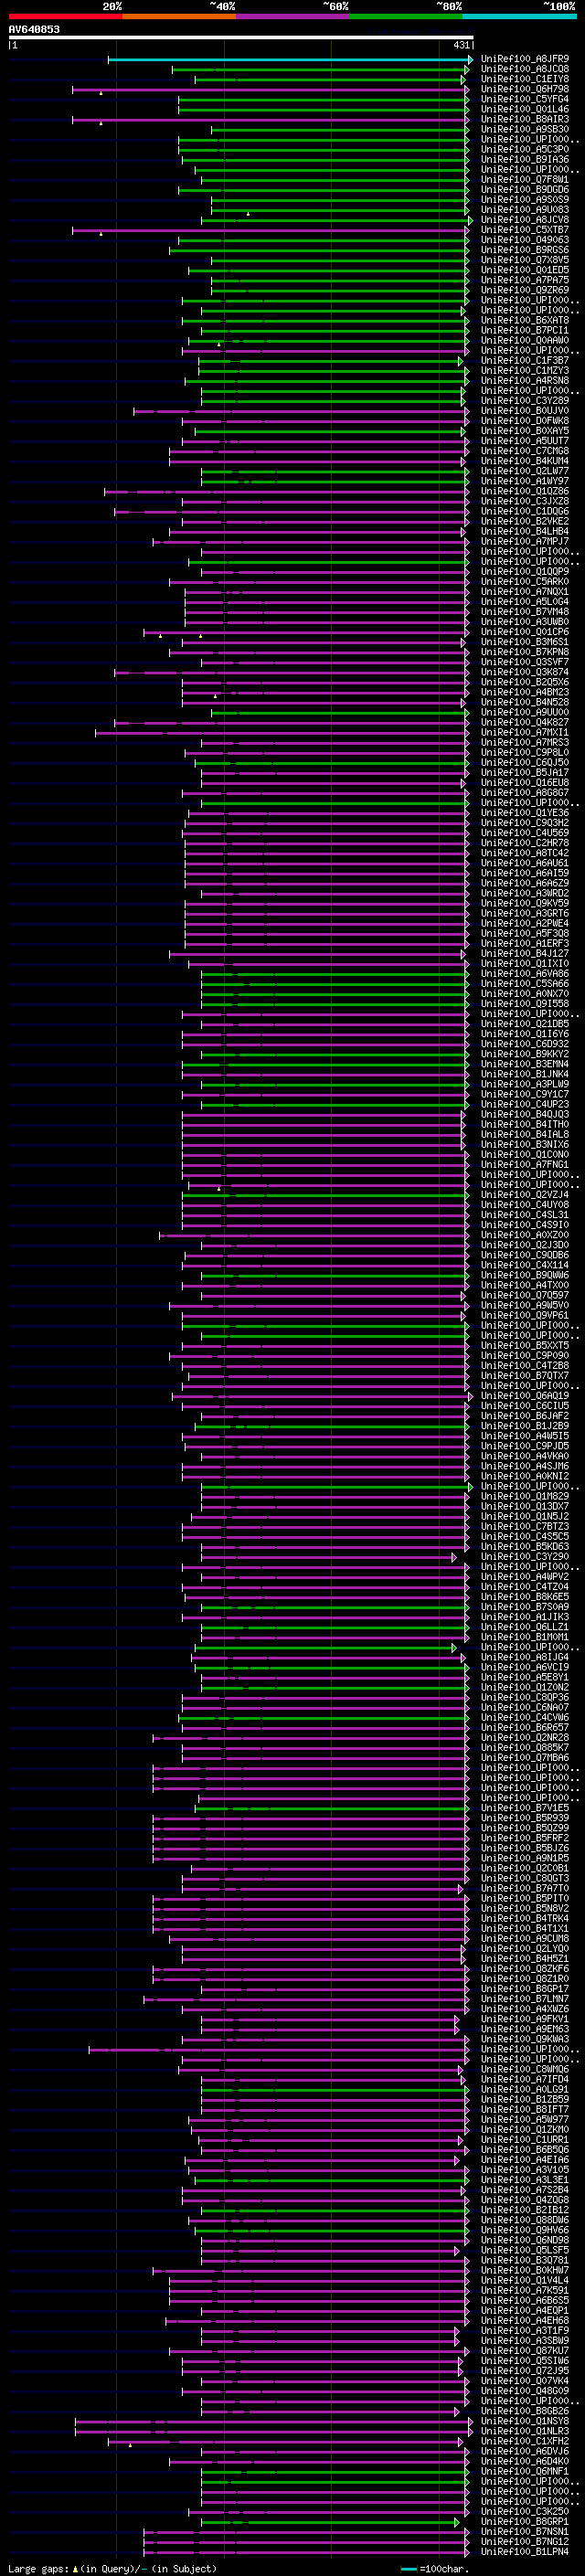Open hit UniRef100_O49063
Viewport: 585px width, 2576px height.
tap(525, 240)
